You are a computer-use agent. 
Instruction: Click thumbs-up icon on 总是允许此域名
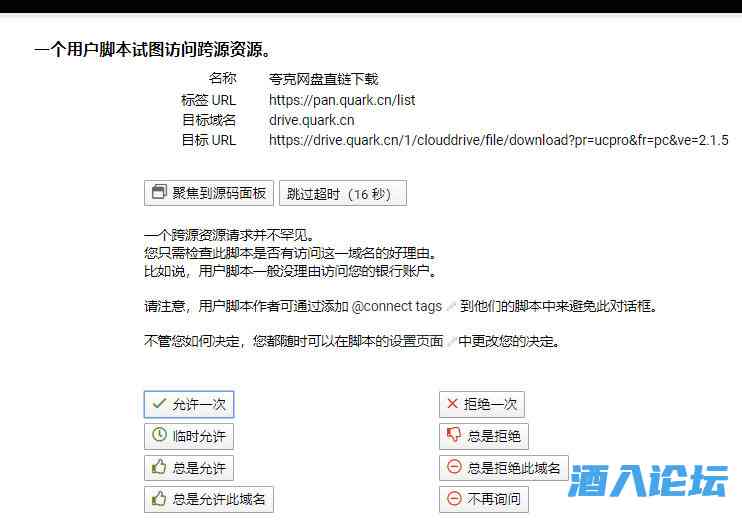159,497
